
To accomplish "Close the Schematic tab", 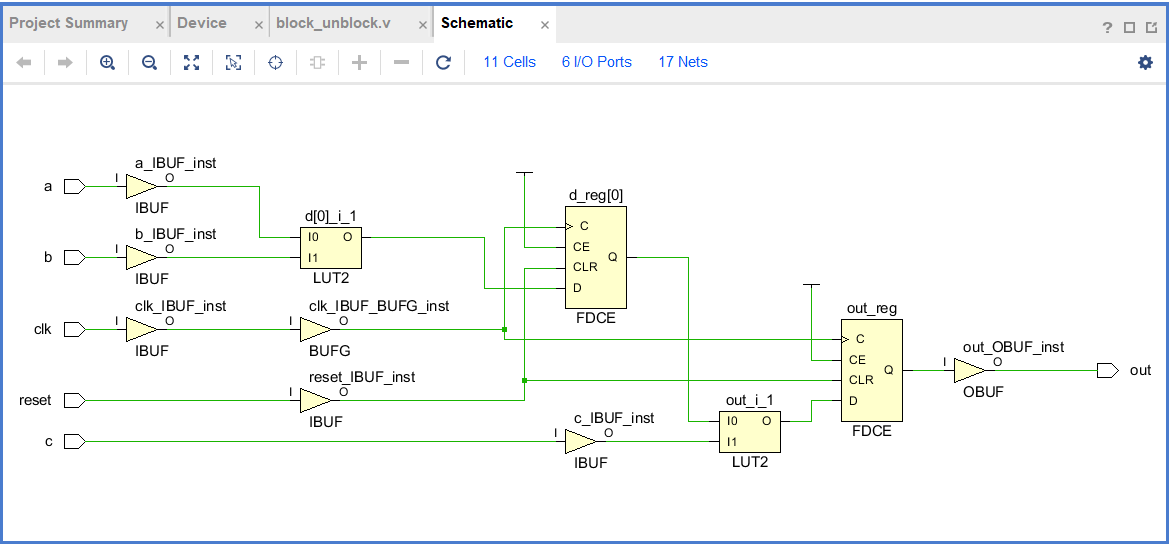I will point(545,25).
